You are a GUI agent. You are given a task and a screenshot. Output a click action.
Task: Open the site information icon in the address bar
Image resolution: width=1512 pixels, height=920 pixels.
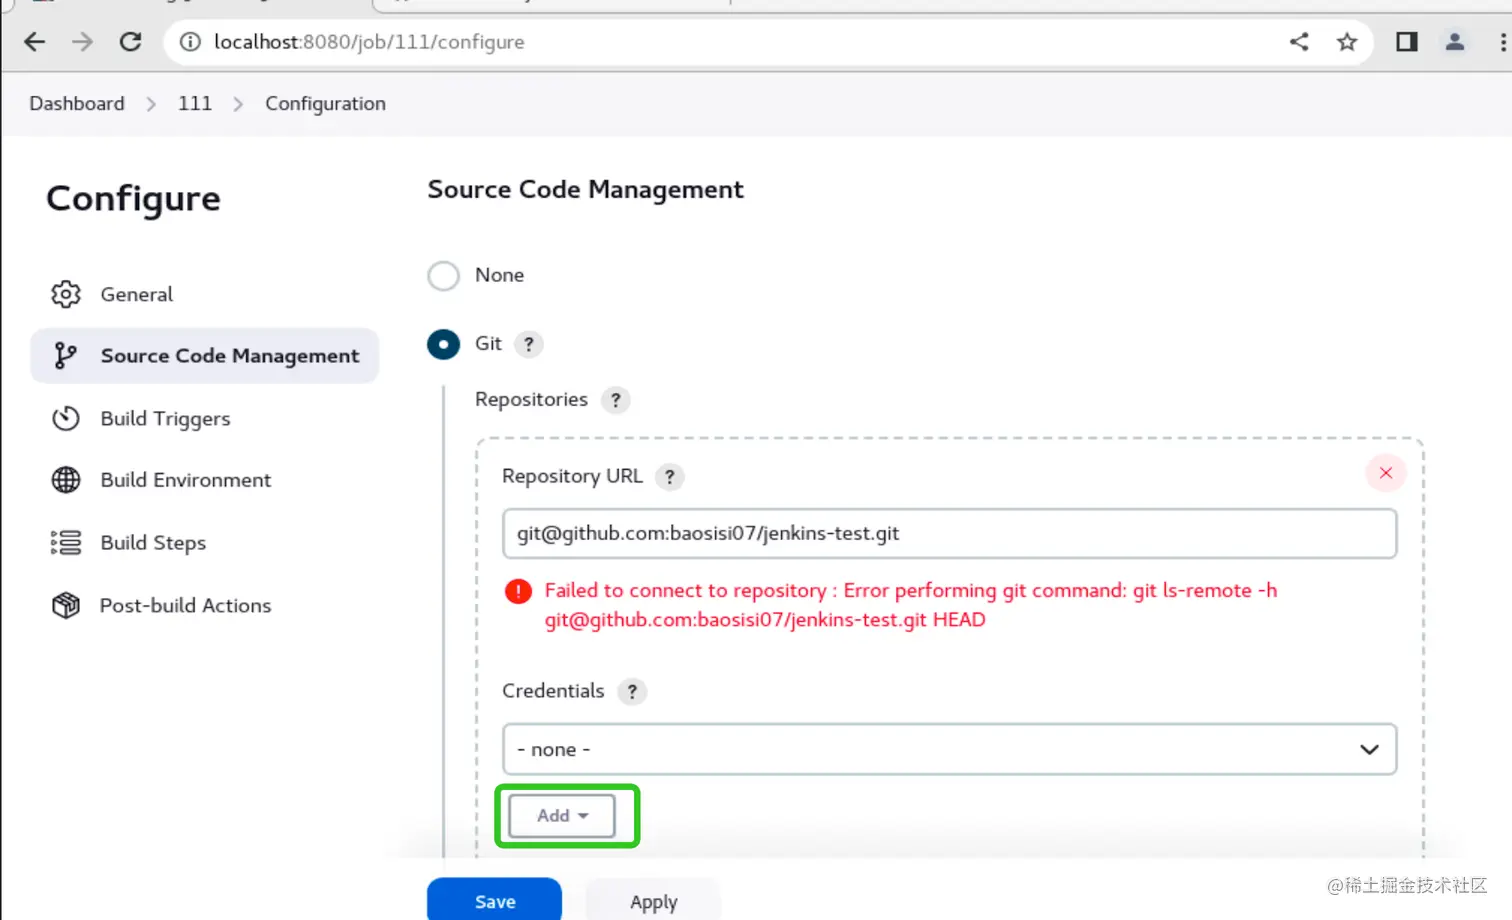pos(190,42)
